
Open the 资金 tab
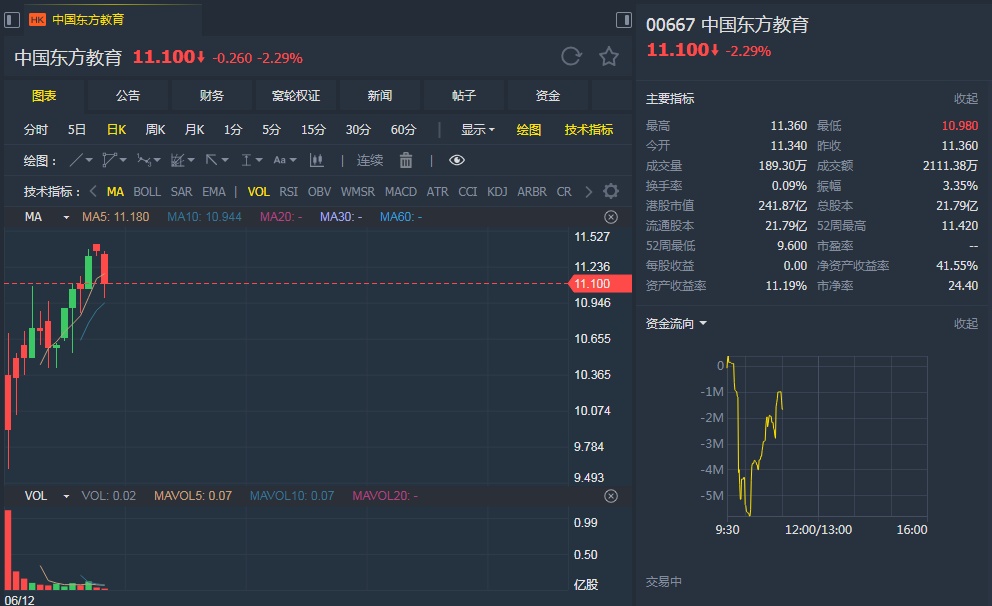pyautogui.click(x=548, y=96)
